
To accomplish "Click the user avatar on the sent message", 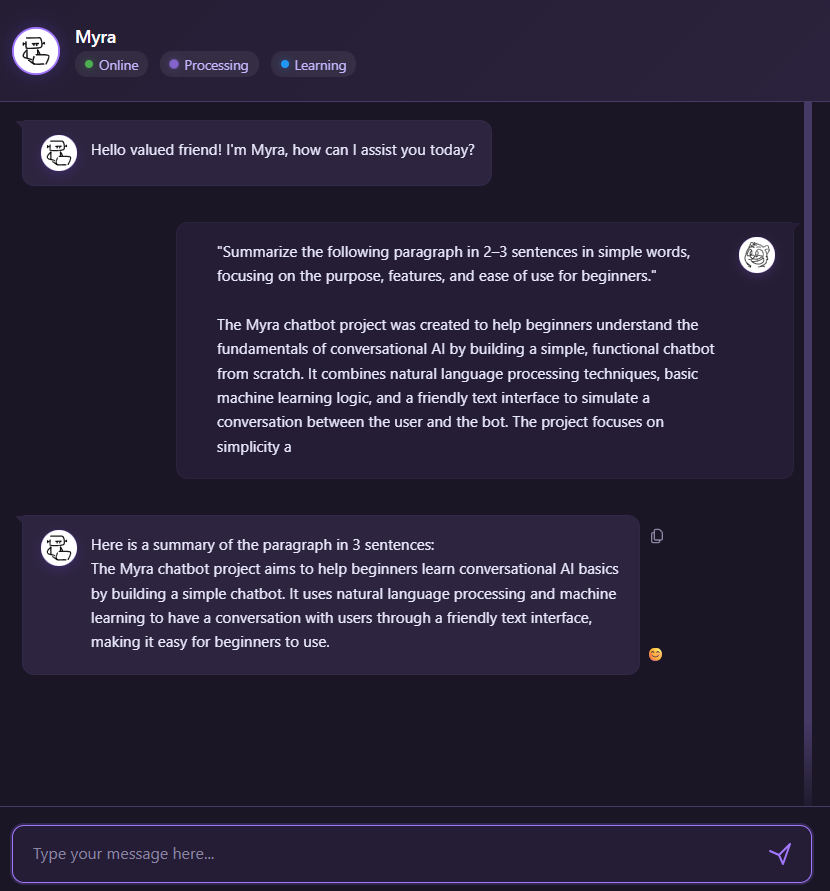I will tap(757, 255).
